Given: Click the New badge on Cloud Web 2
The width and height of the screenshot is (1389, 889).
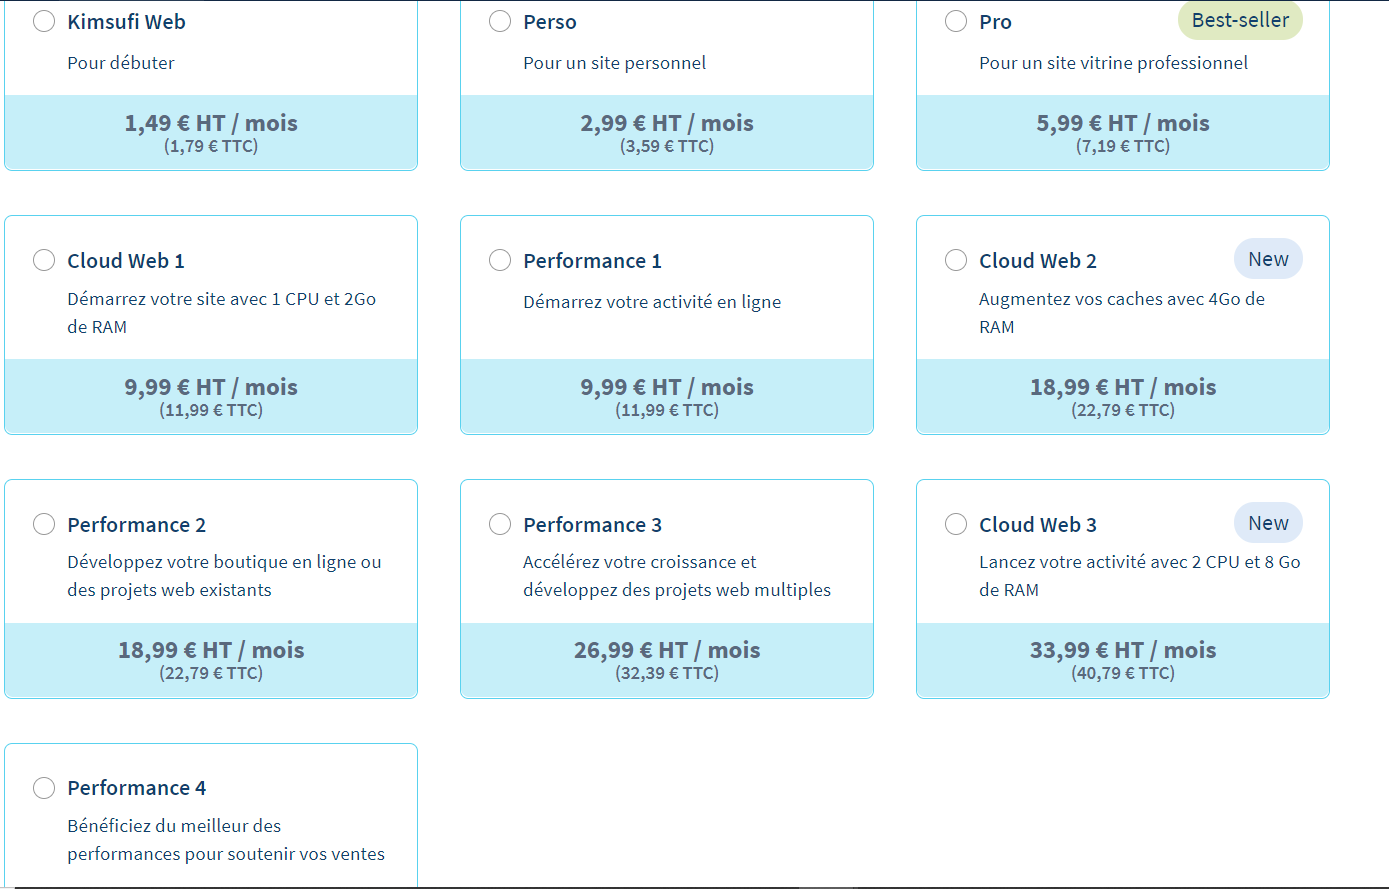Looking at the screenshot, I should pyautogui.click(x=1268, y=259).
